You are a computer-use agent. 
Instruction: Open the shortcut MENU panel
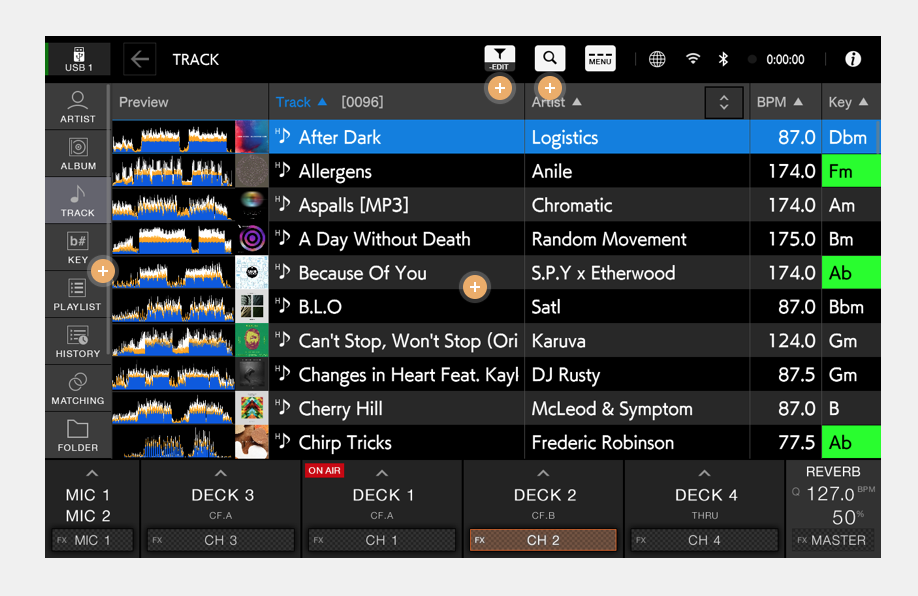pyautogui.click(x=599, y=58)
